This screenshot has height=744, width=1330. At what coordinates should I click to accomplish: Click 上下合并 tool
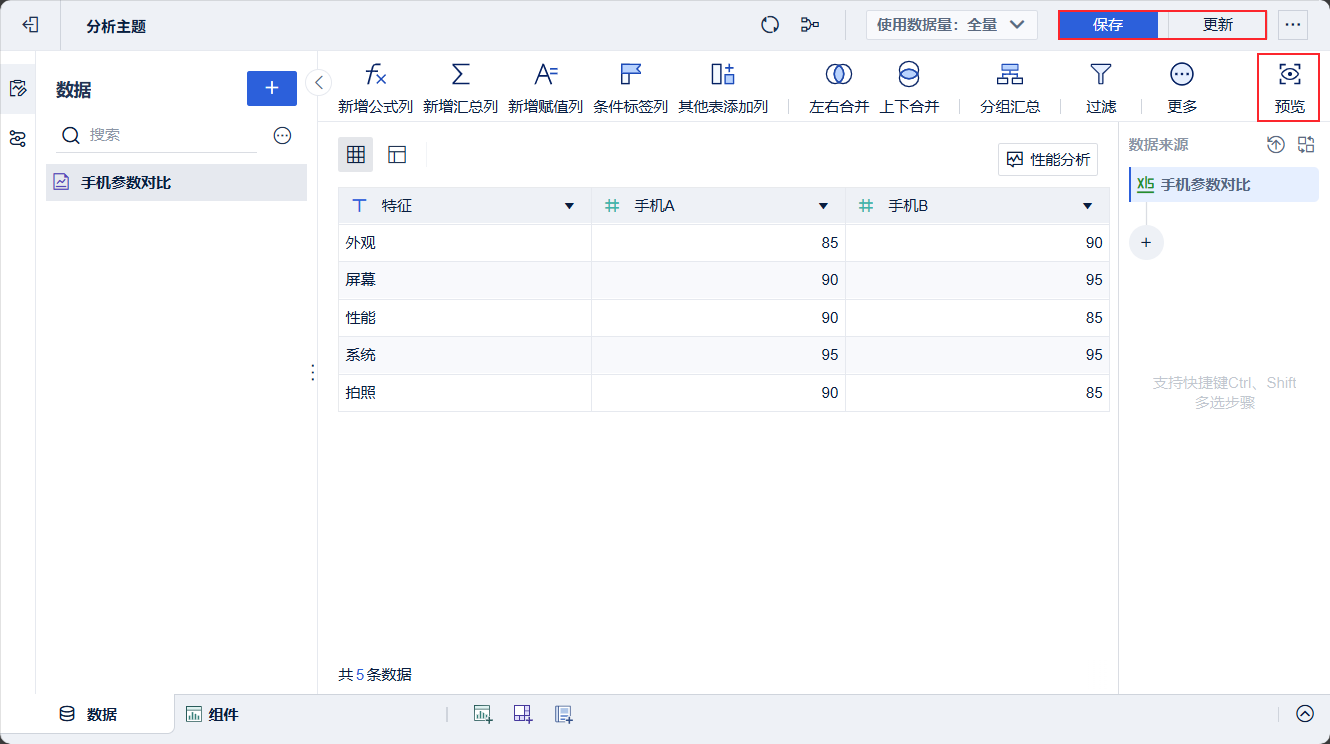pos(909,88)
